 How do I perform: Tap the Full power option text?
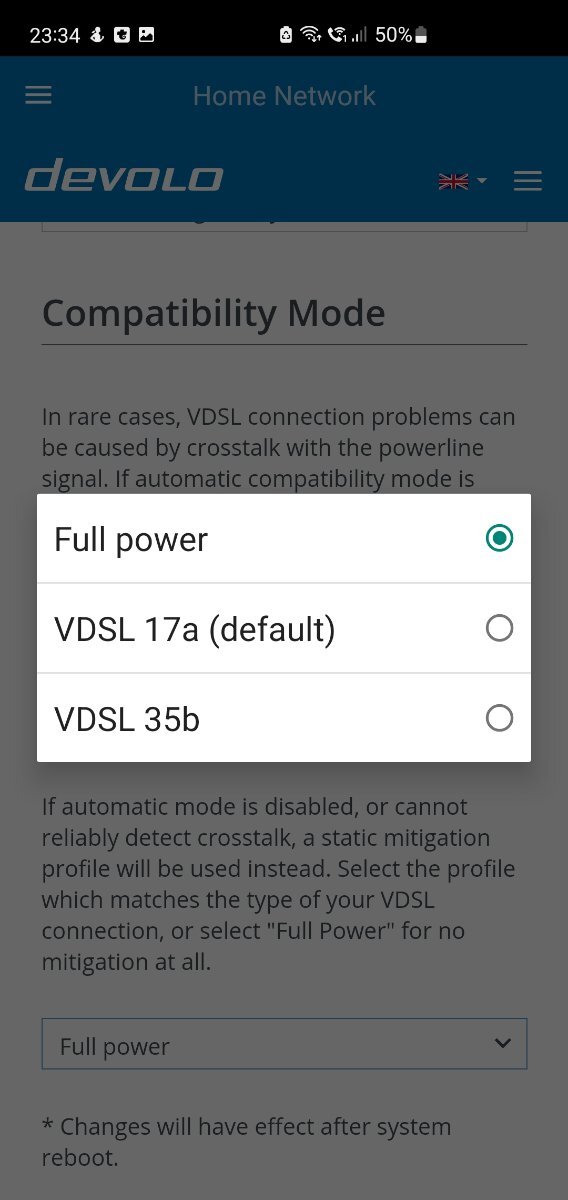(131, 540)
